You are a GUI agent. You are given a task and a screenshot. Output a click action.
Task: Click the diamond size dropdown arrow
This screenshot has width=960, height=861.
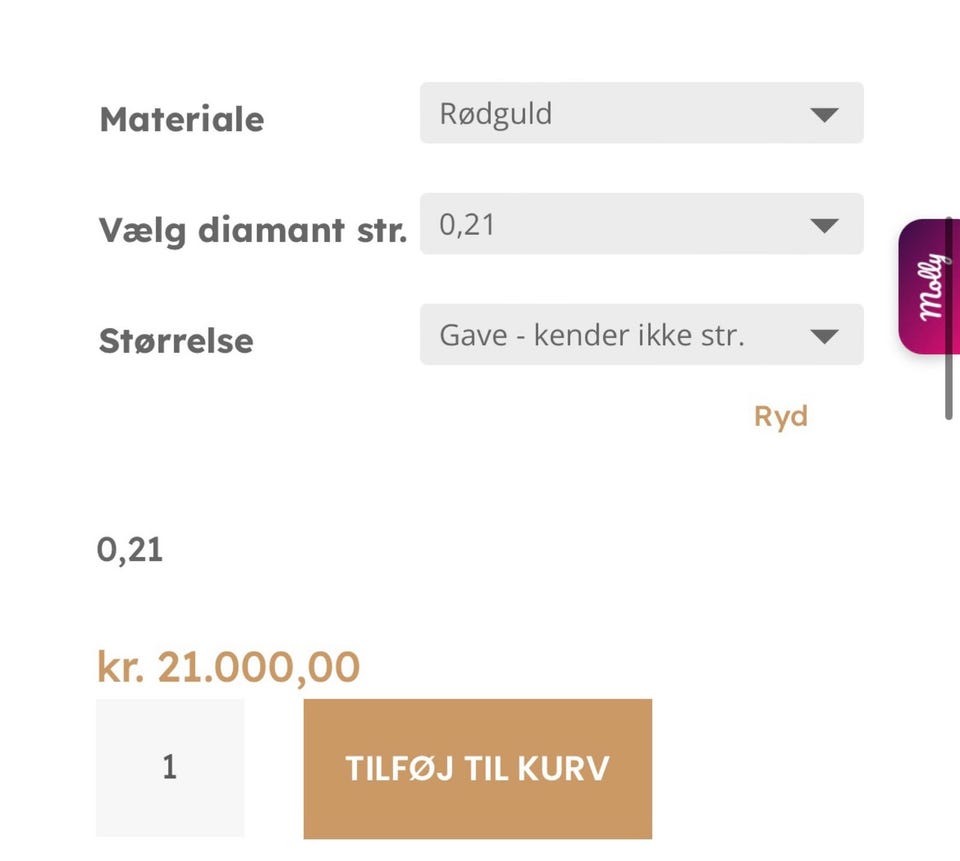coord(824,225)
